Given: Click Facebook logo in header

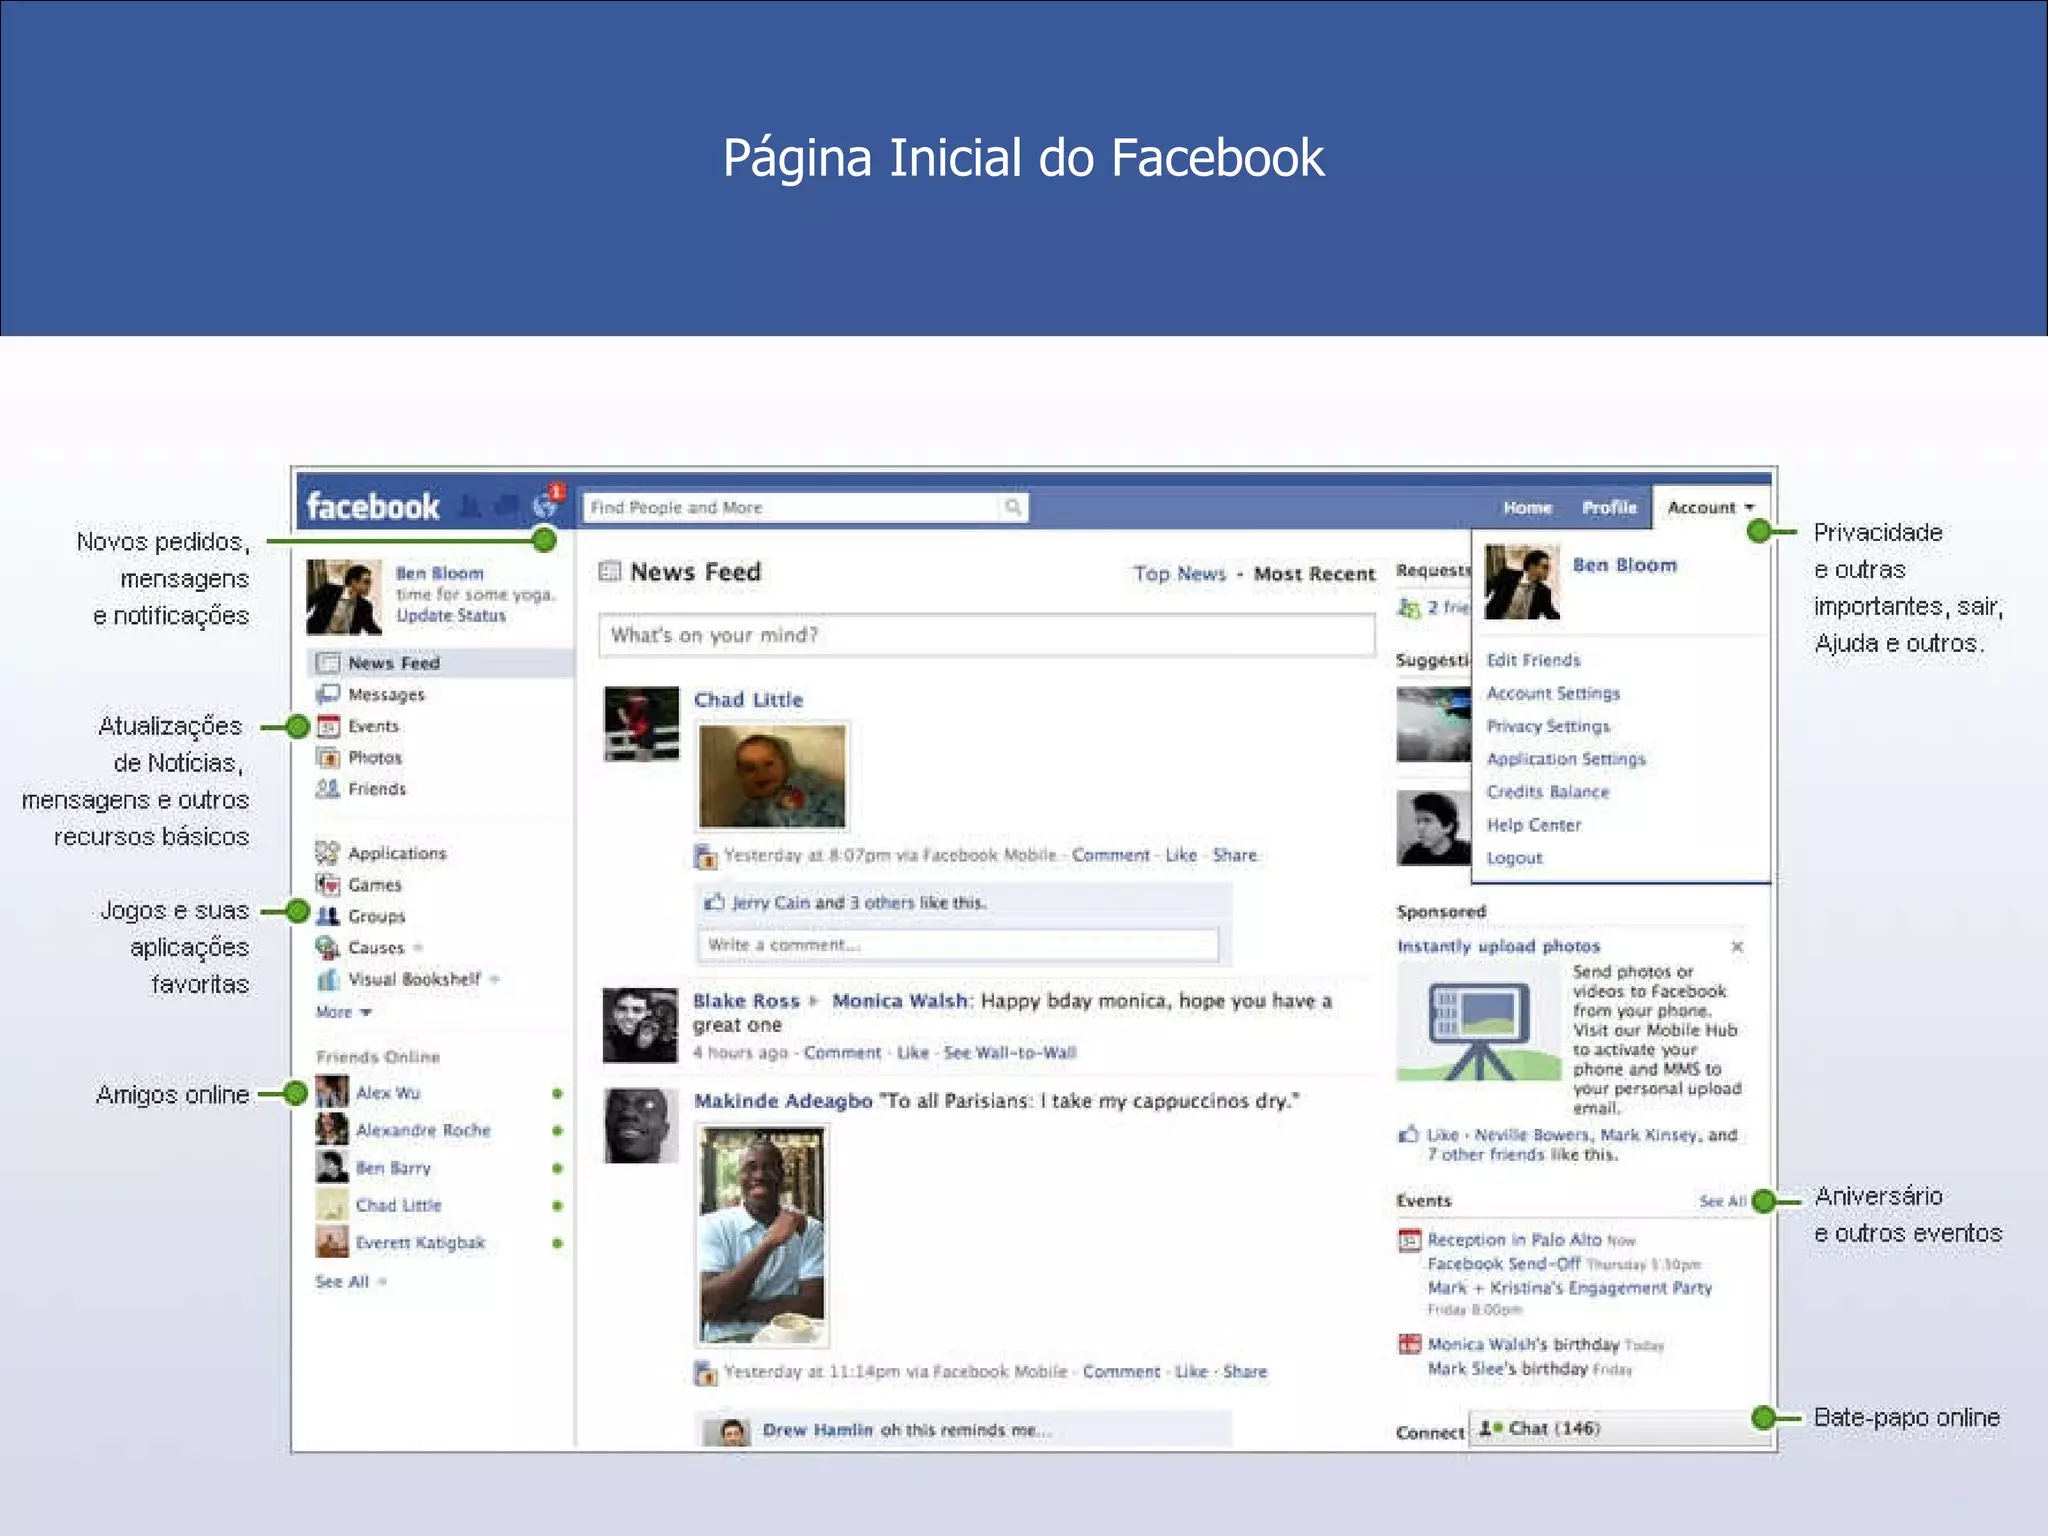Looking at the screenshot, I should pyautogui.click(x=372, y=507).
